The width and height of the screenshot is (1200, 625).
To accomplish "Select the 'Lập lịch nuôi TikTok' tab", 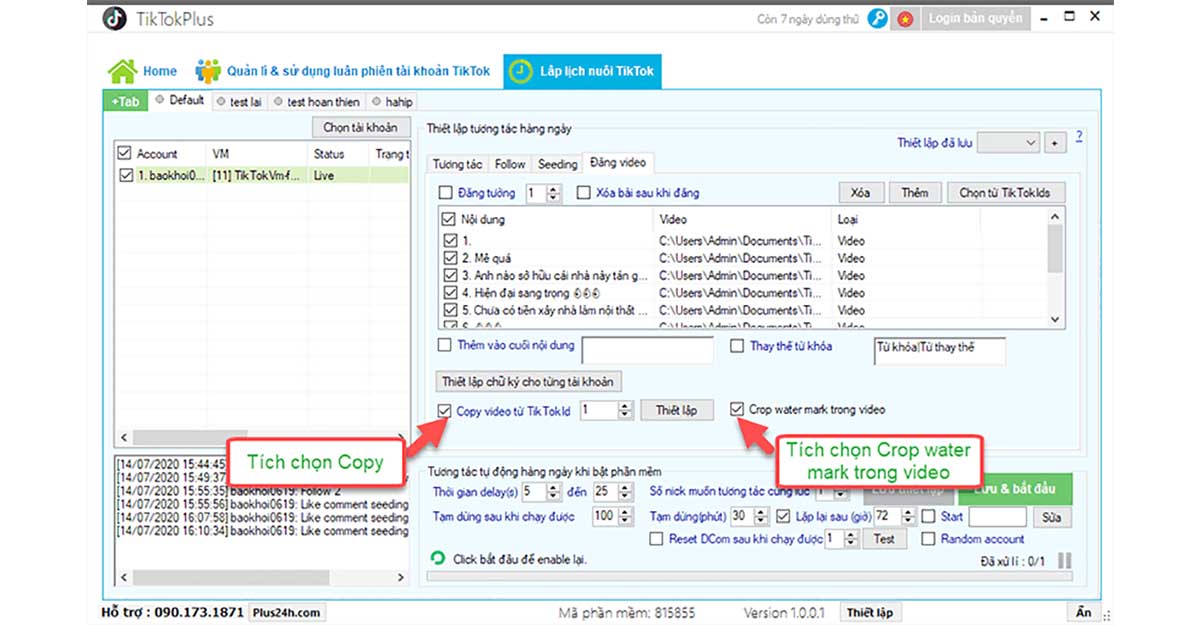I will [x=582, y=71].
